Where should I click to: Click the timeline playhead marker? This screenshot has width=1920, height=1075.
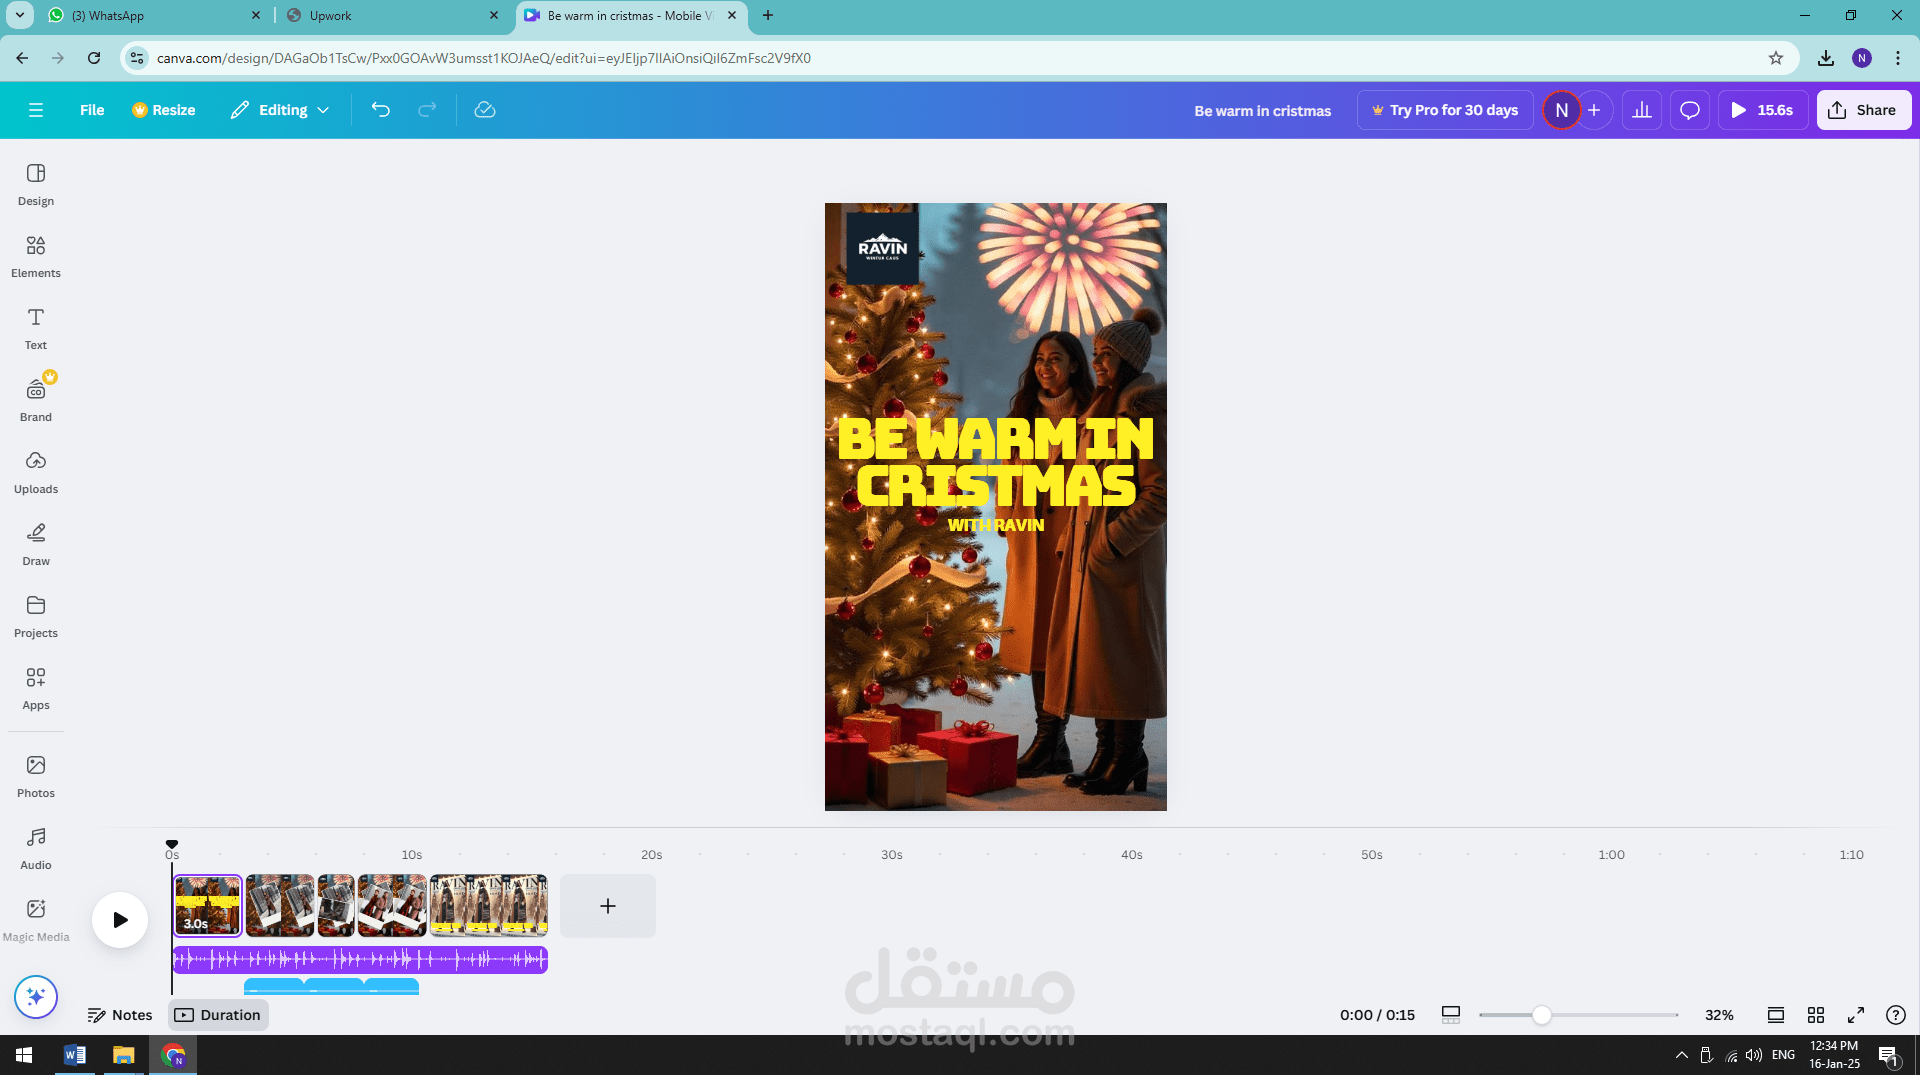pyautogui.click(x=172, y=845)
